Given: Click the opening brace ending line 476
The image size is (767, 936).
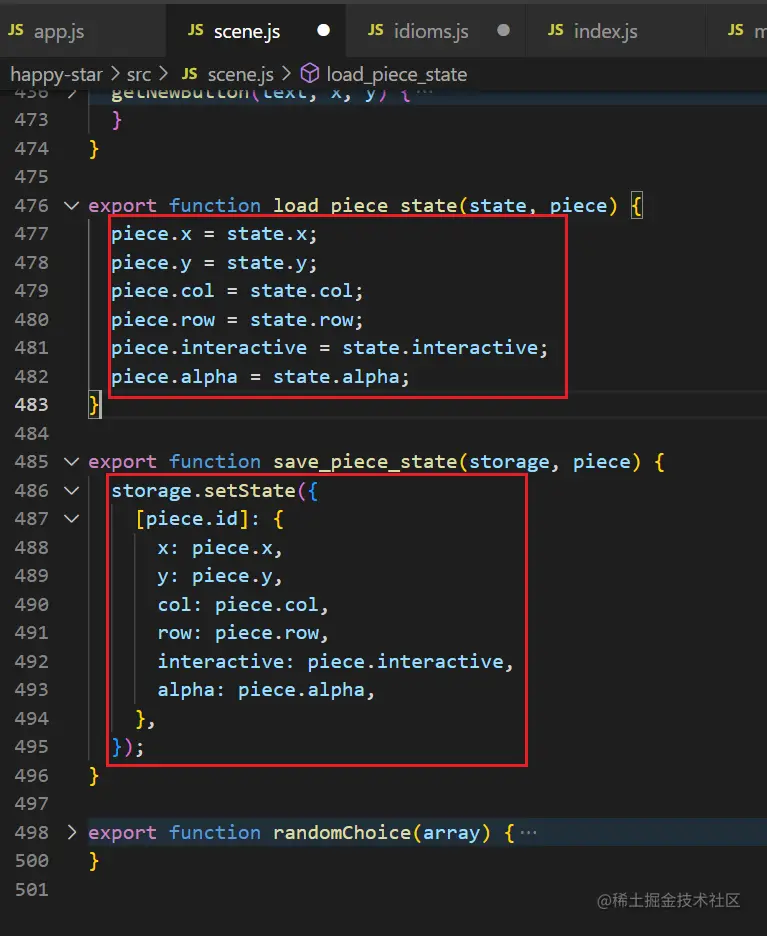Looking at the screenshot, I should pyautogui.click(x=636, y=207).
